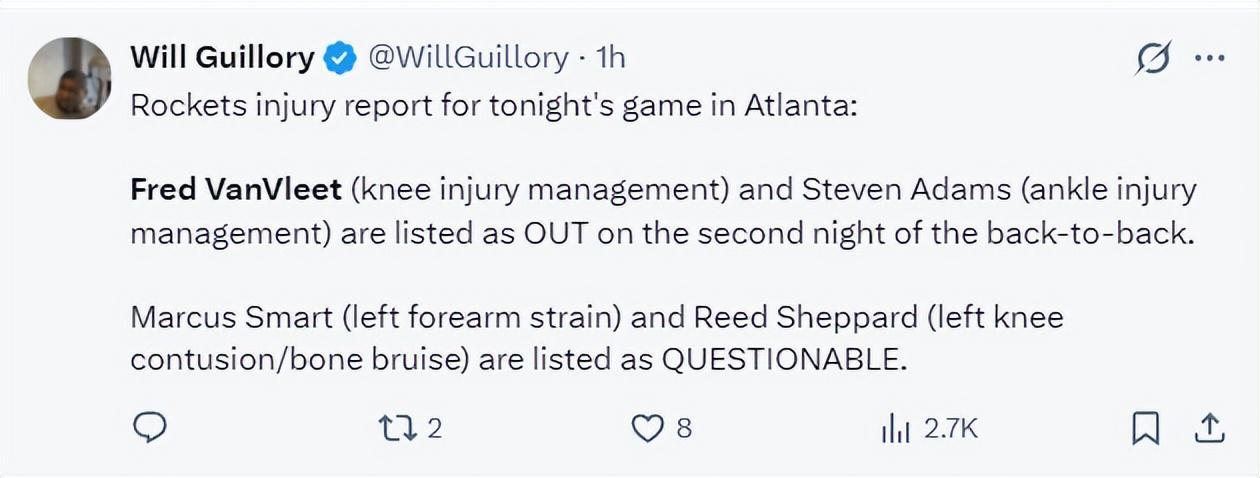Open Will Guillory's profile picture
1260x478 pixels.
[69, 79]
